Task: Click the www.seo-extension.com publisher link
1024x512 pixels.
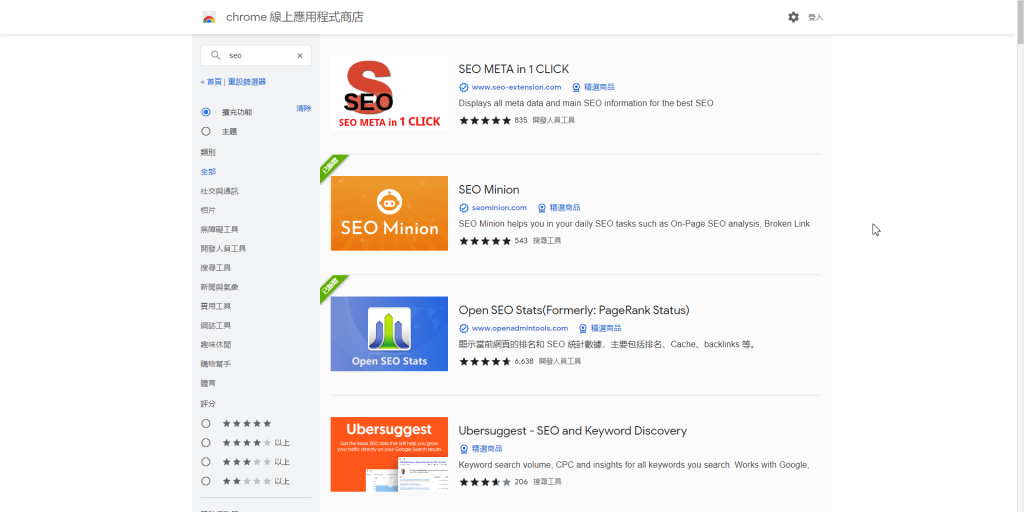Action: 517,87
